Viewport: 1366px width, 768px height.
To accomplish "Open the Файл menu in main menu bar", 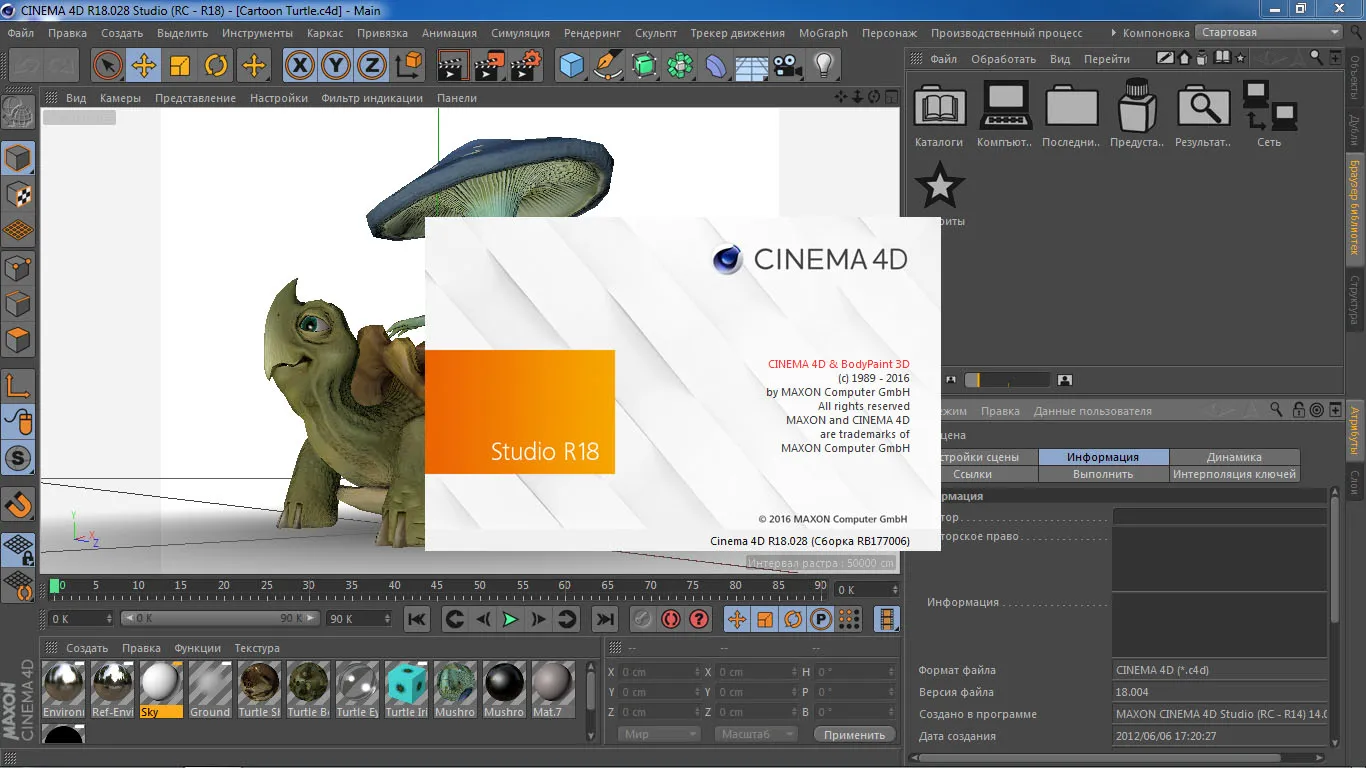I will 21,33.
